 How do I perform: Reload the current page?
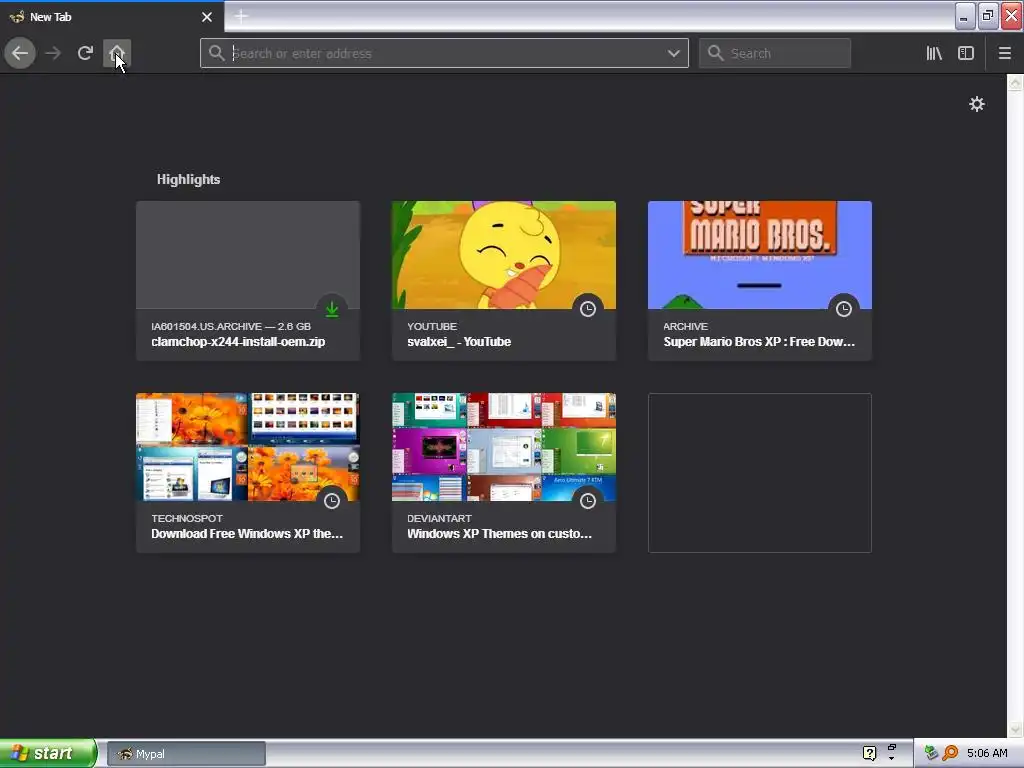(85, 53)
